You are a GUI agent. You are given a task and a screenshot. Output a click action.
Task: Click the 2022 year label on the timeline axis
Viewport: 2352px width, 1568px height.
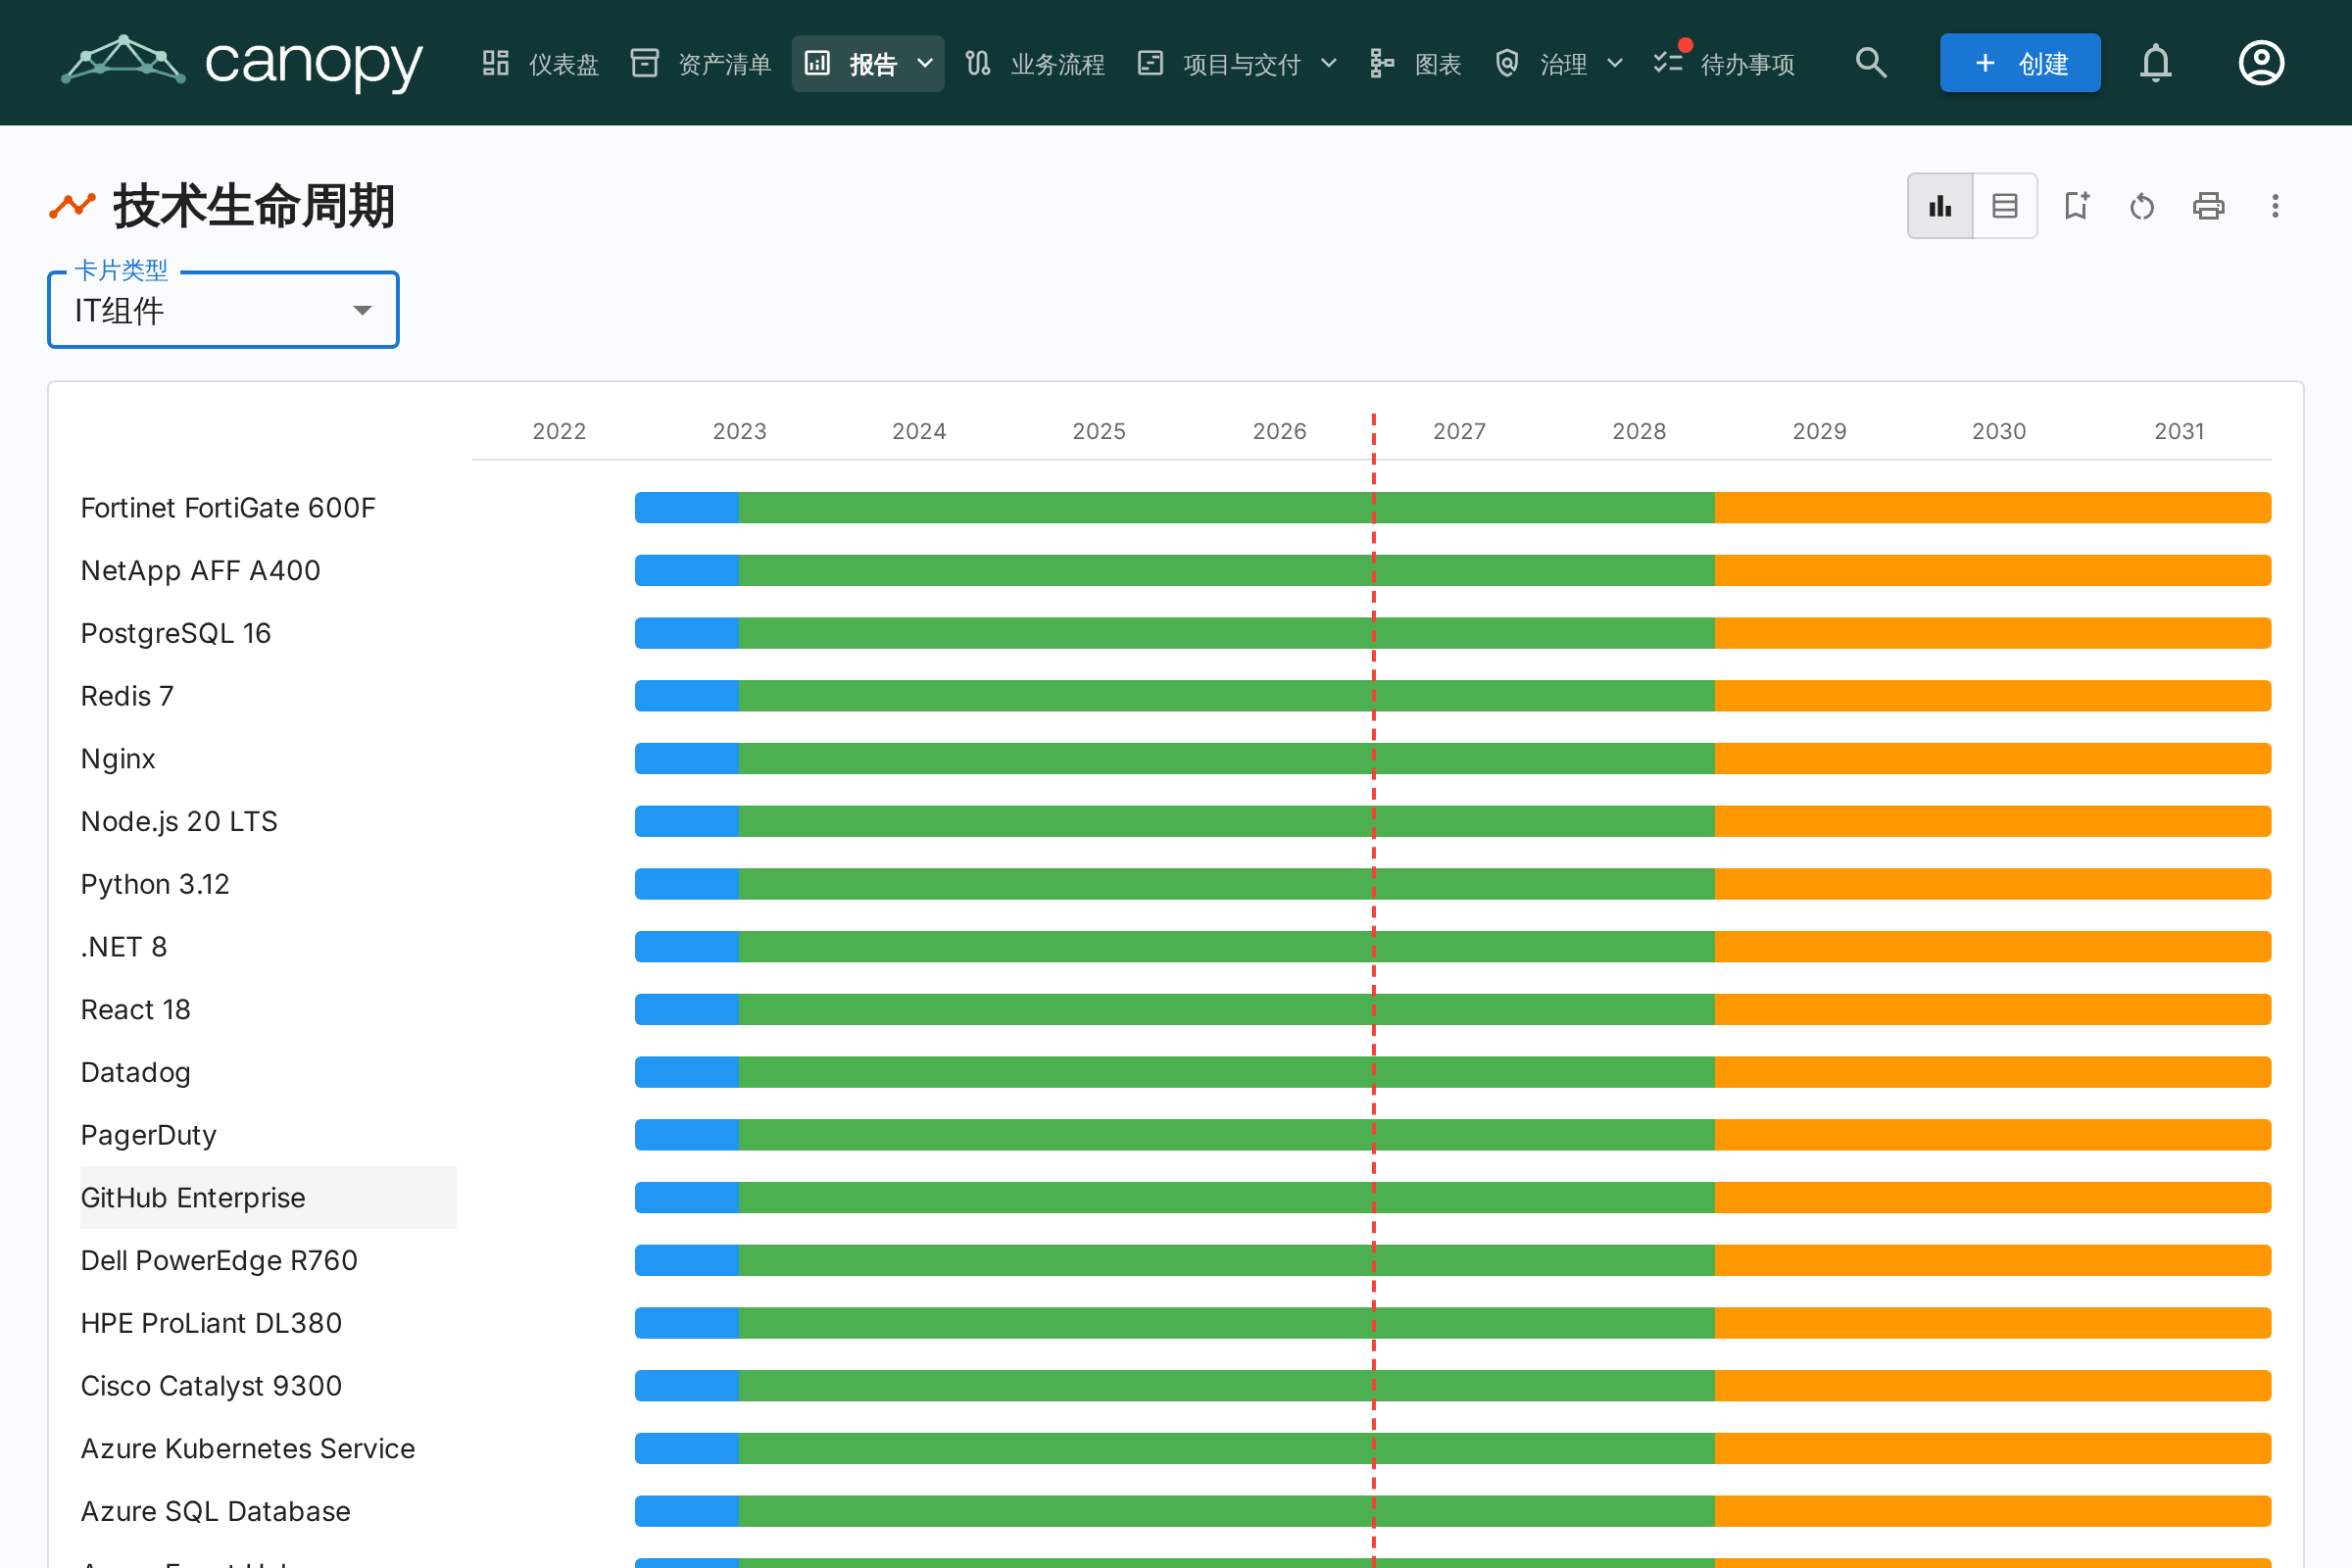point(559,431)
